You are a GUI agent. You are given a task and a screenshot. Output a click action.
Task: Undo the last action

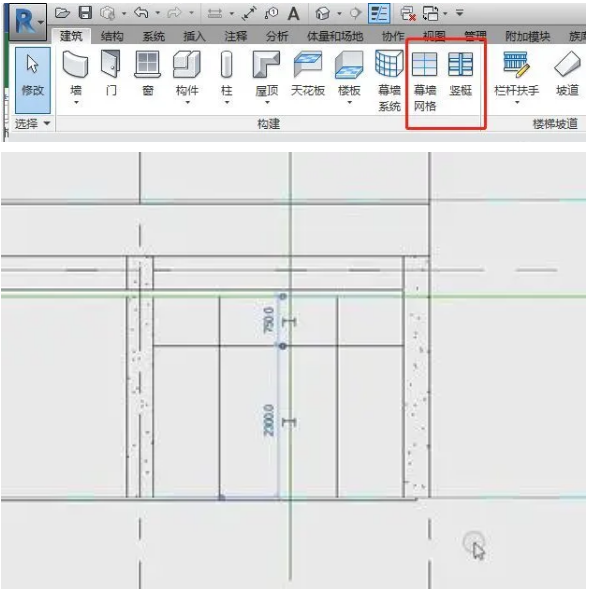[x=141, y=13]
